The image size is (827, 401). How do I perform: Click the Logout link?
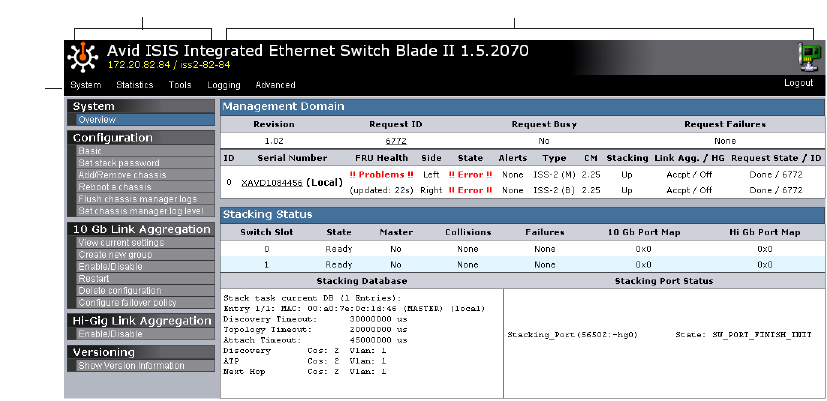coord(799,83)
